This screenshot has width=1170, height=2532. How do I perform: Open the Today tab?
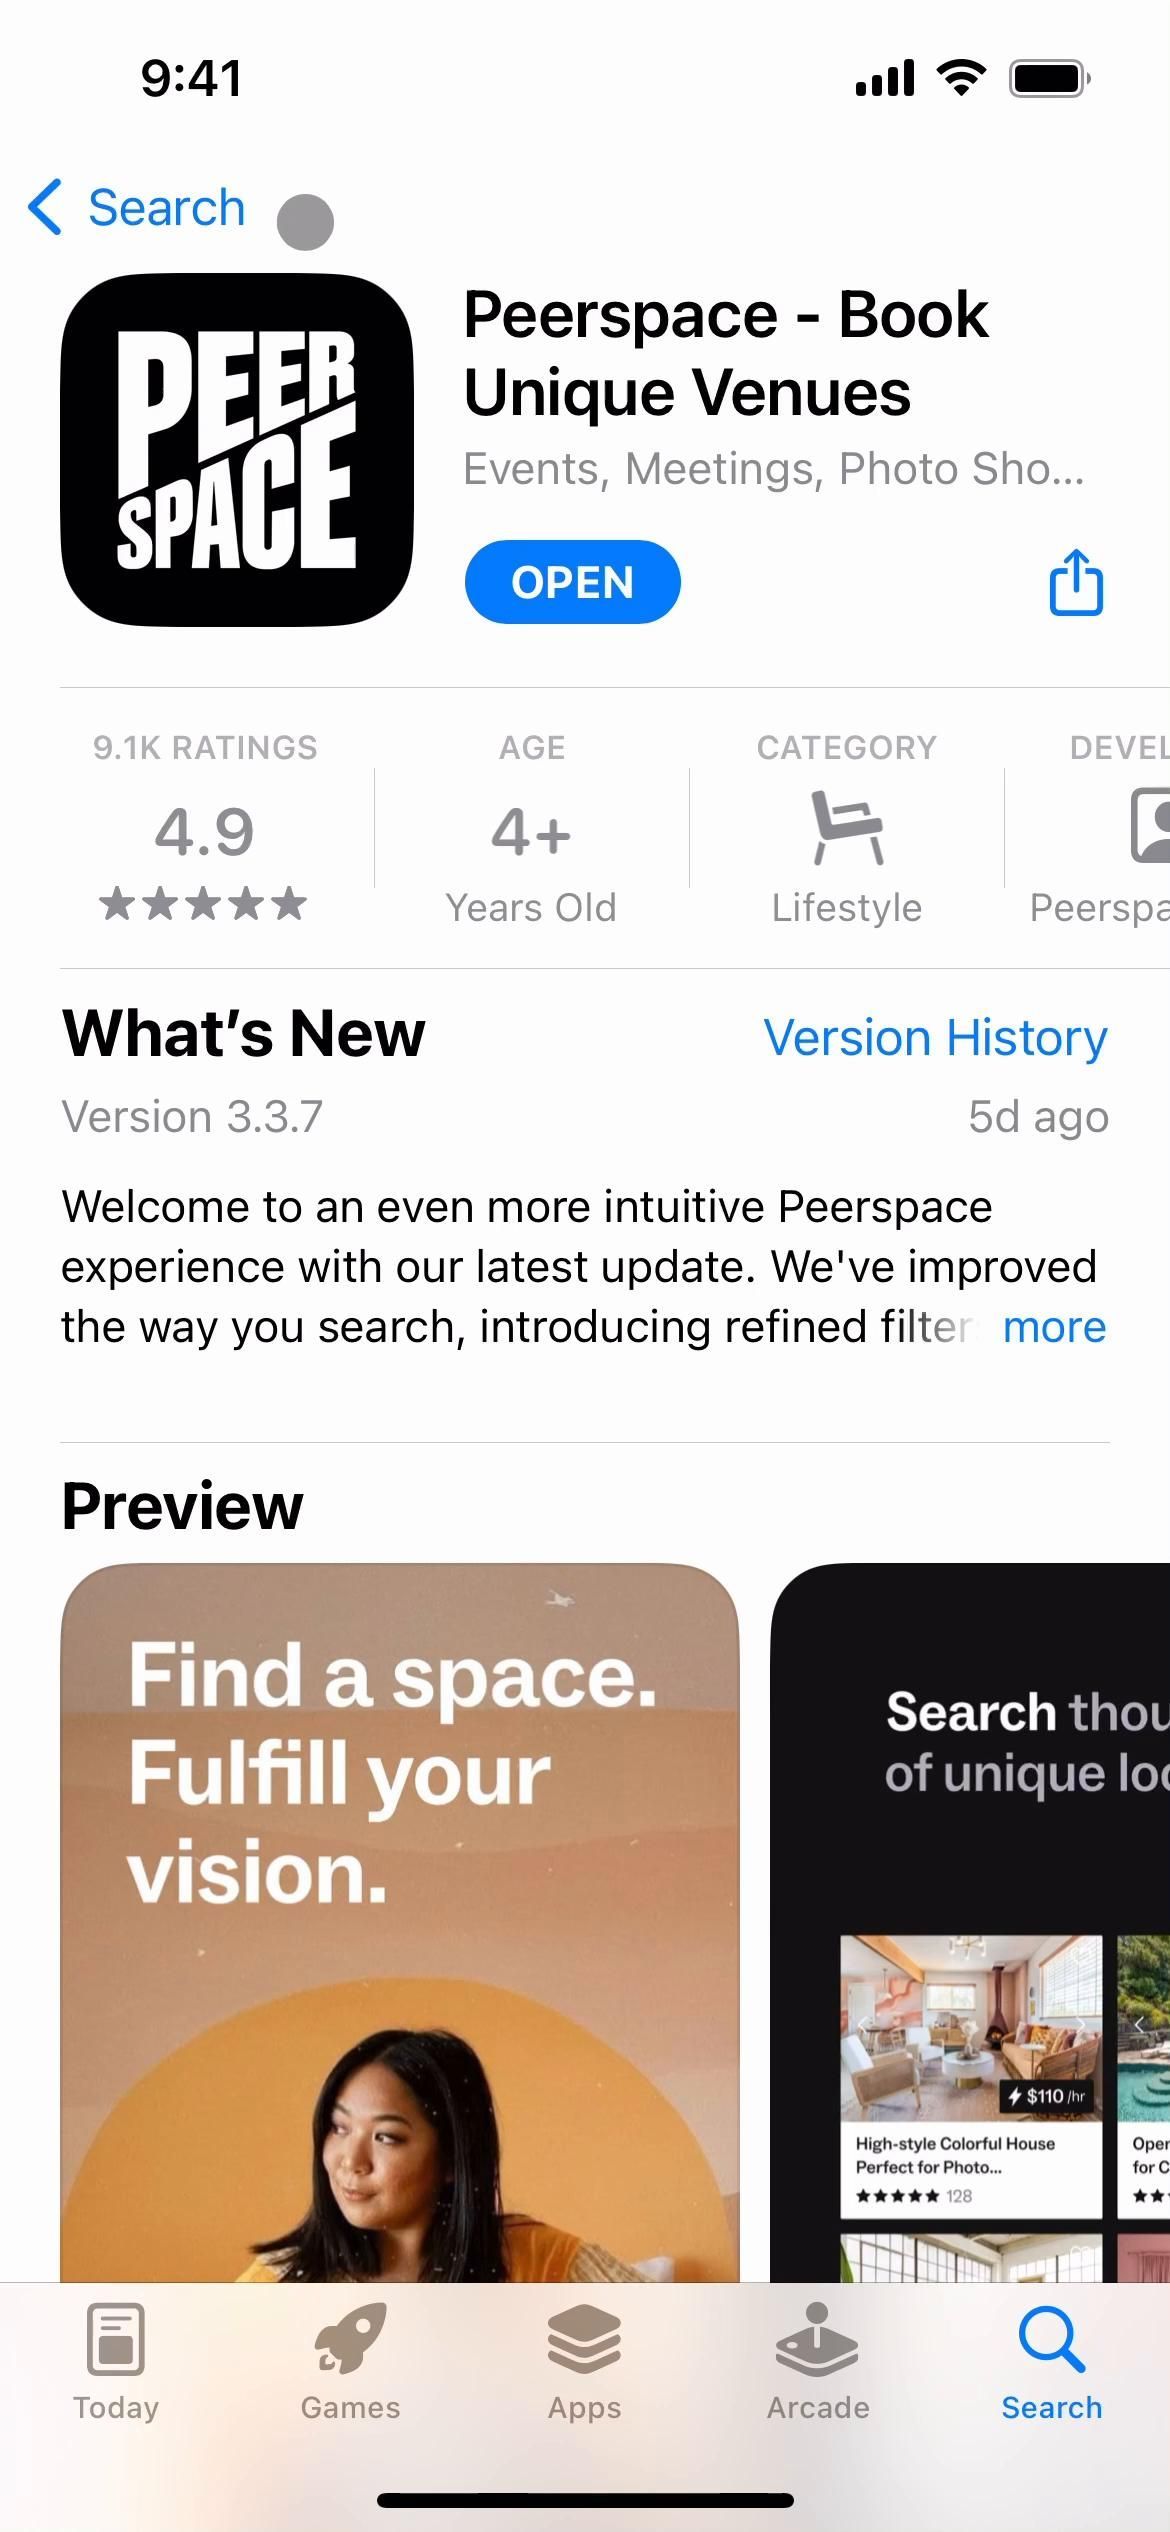(x=116, y=2361)
